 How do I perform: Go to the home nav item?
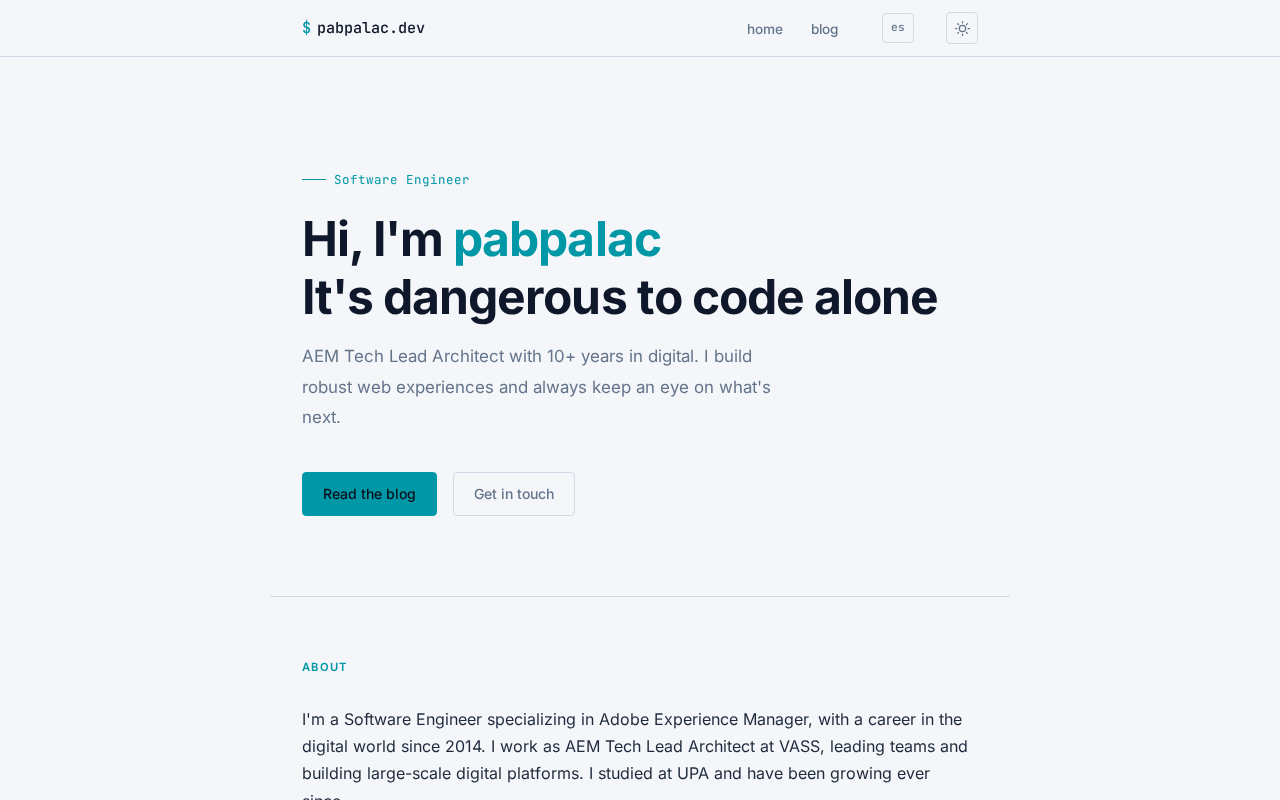765,29
